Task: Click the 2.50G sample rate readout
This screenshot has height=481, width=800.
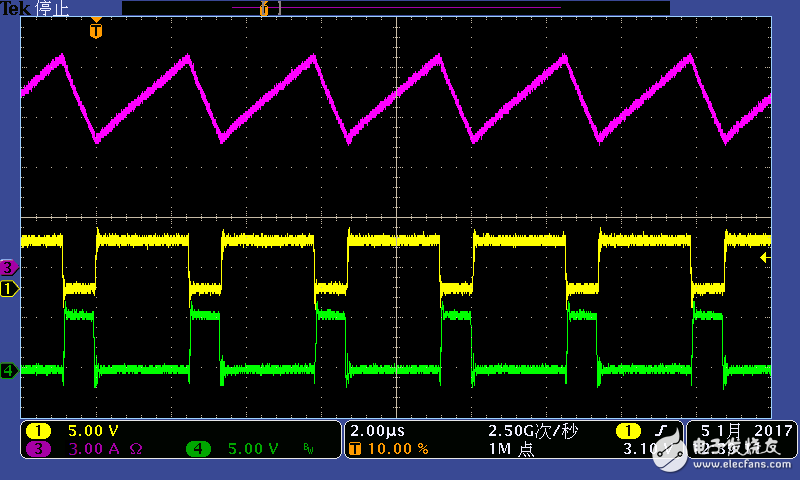Action: (528, 430)
